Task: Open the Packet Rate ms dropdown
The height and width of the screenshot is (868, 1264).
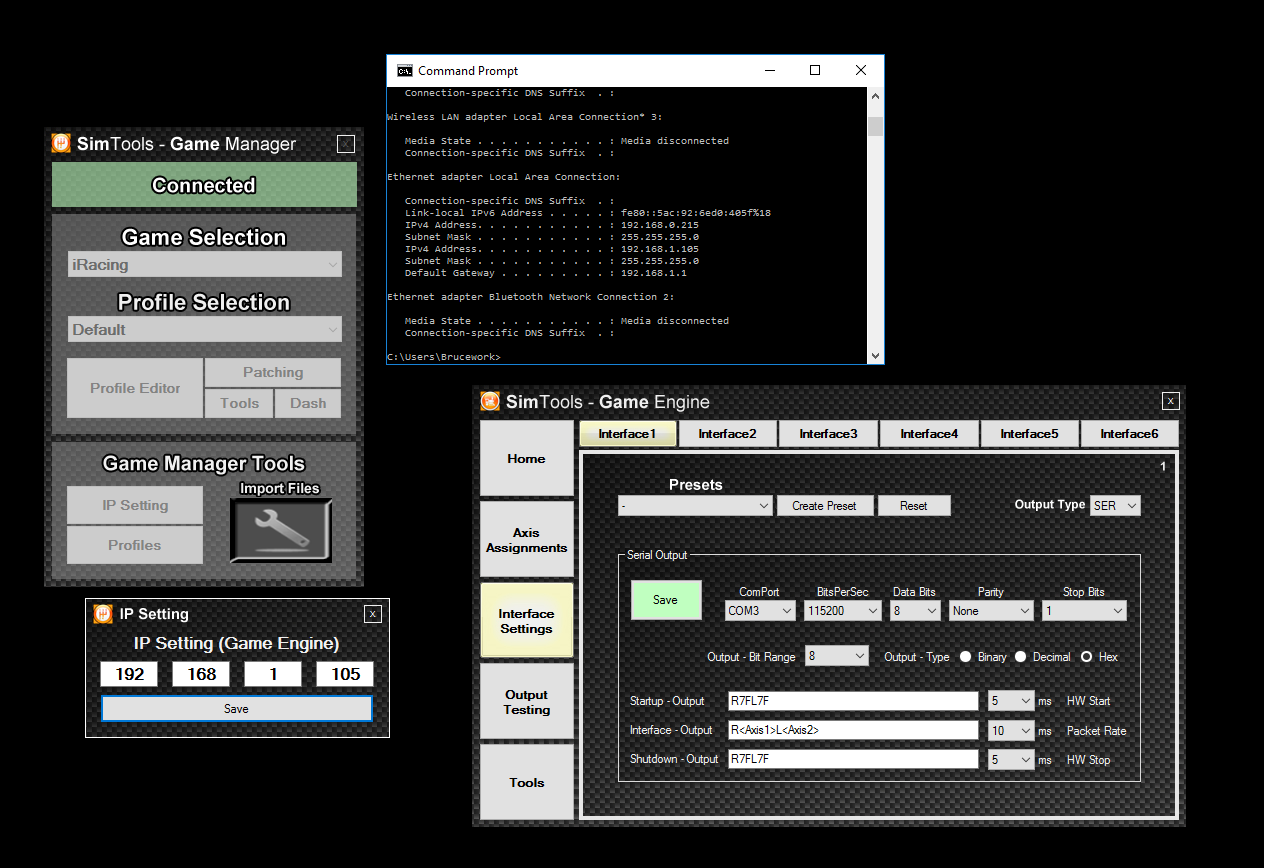Action: [1010, 731]
